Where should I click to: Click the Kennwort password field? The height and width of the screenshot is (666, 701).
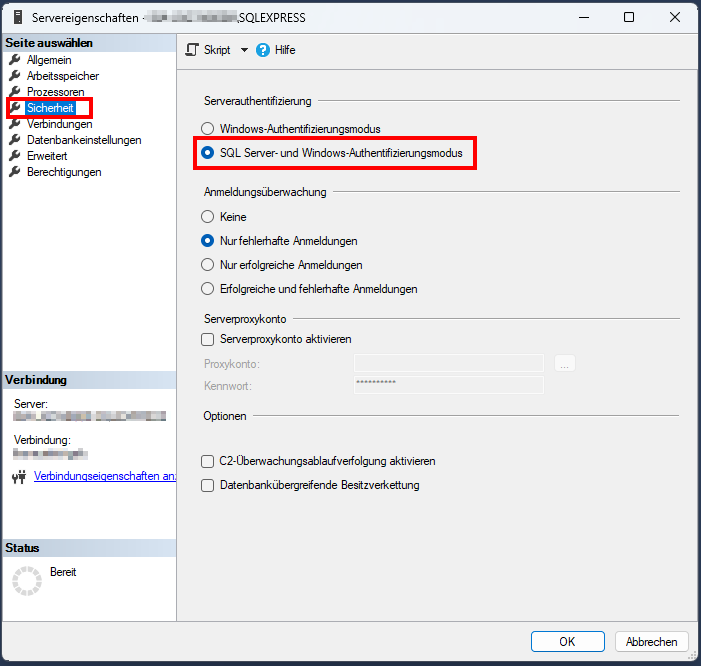(x=449, y=385)
